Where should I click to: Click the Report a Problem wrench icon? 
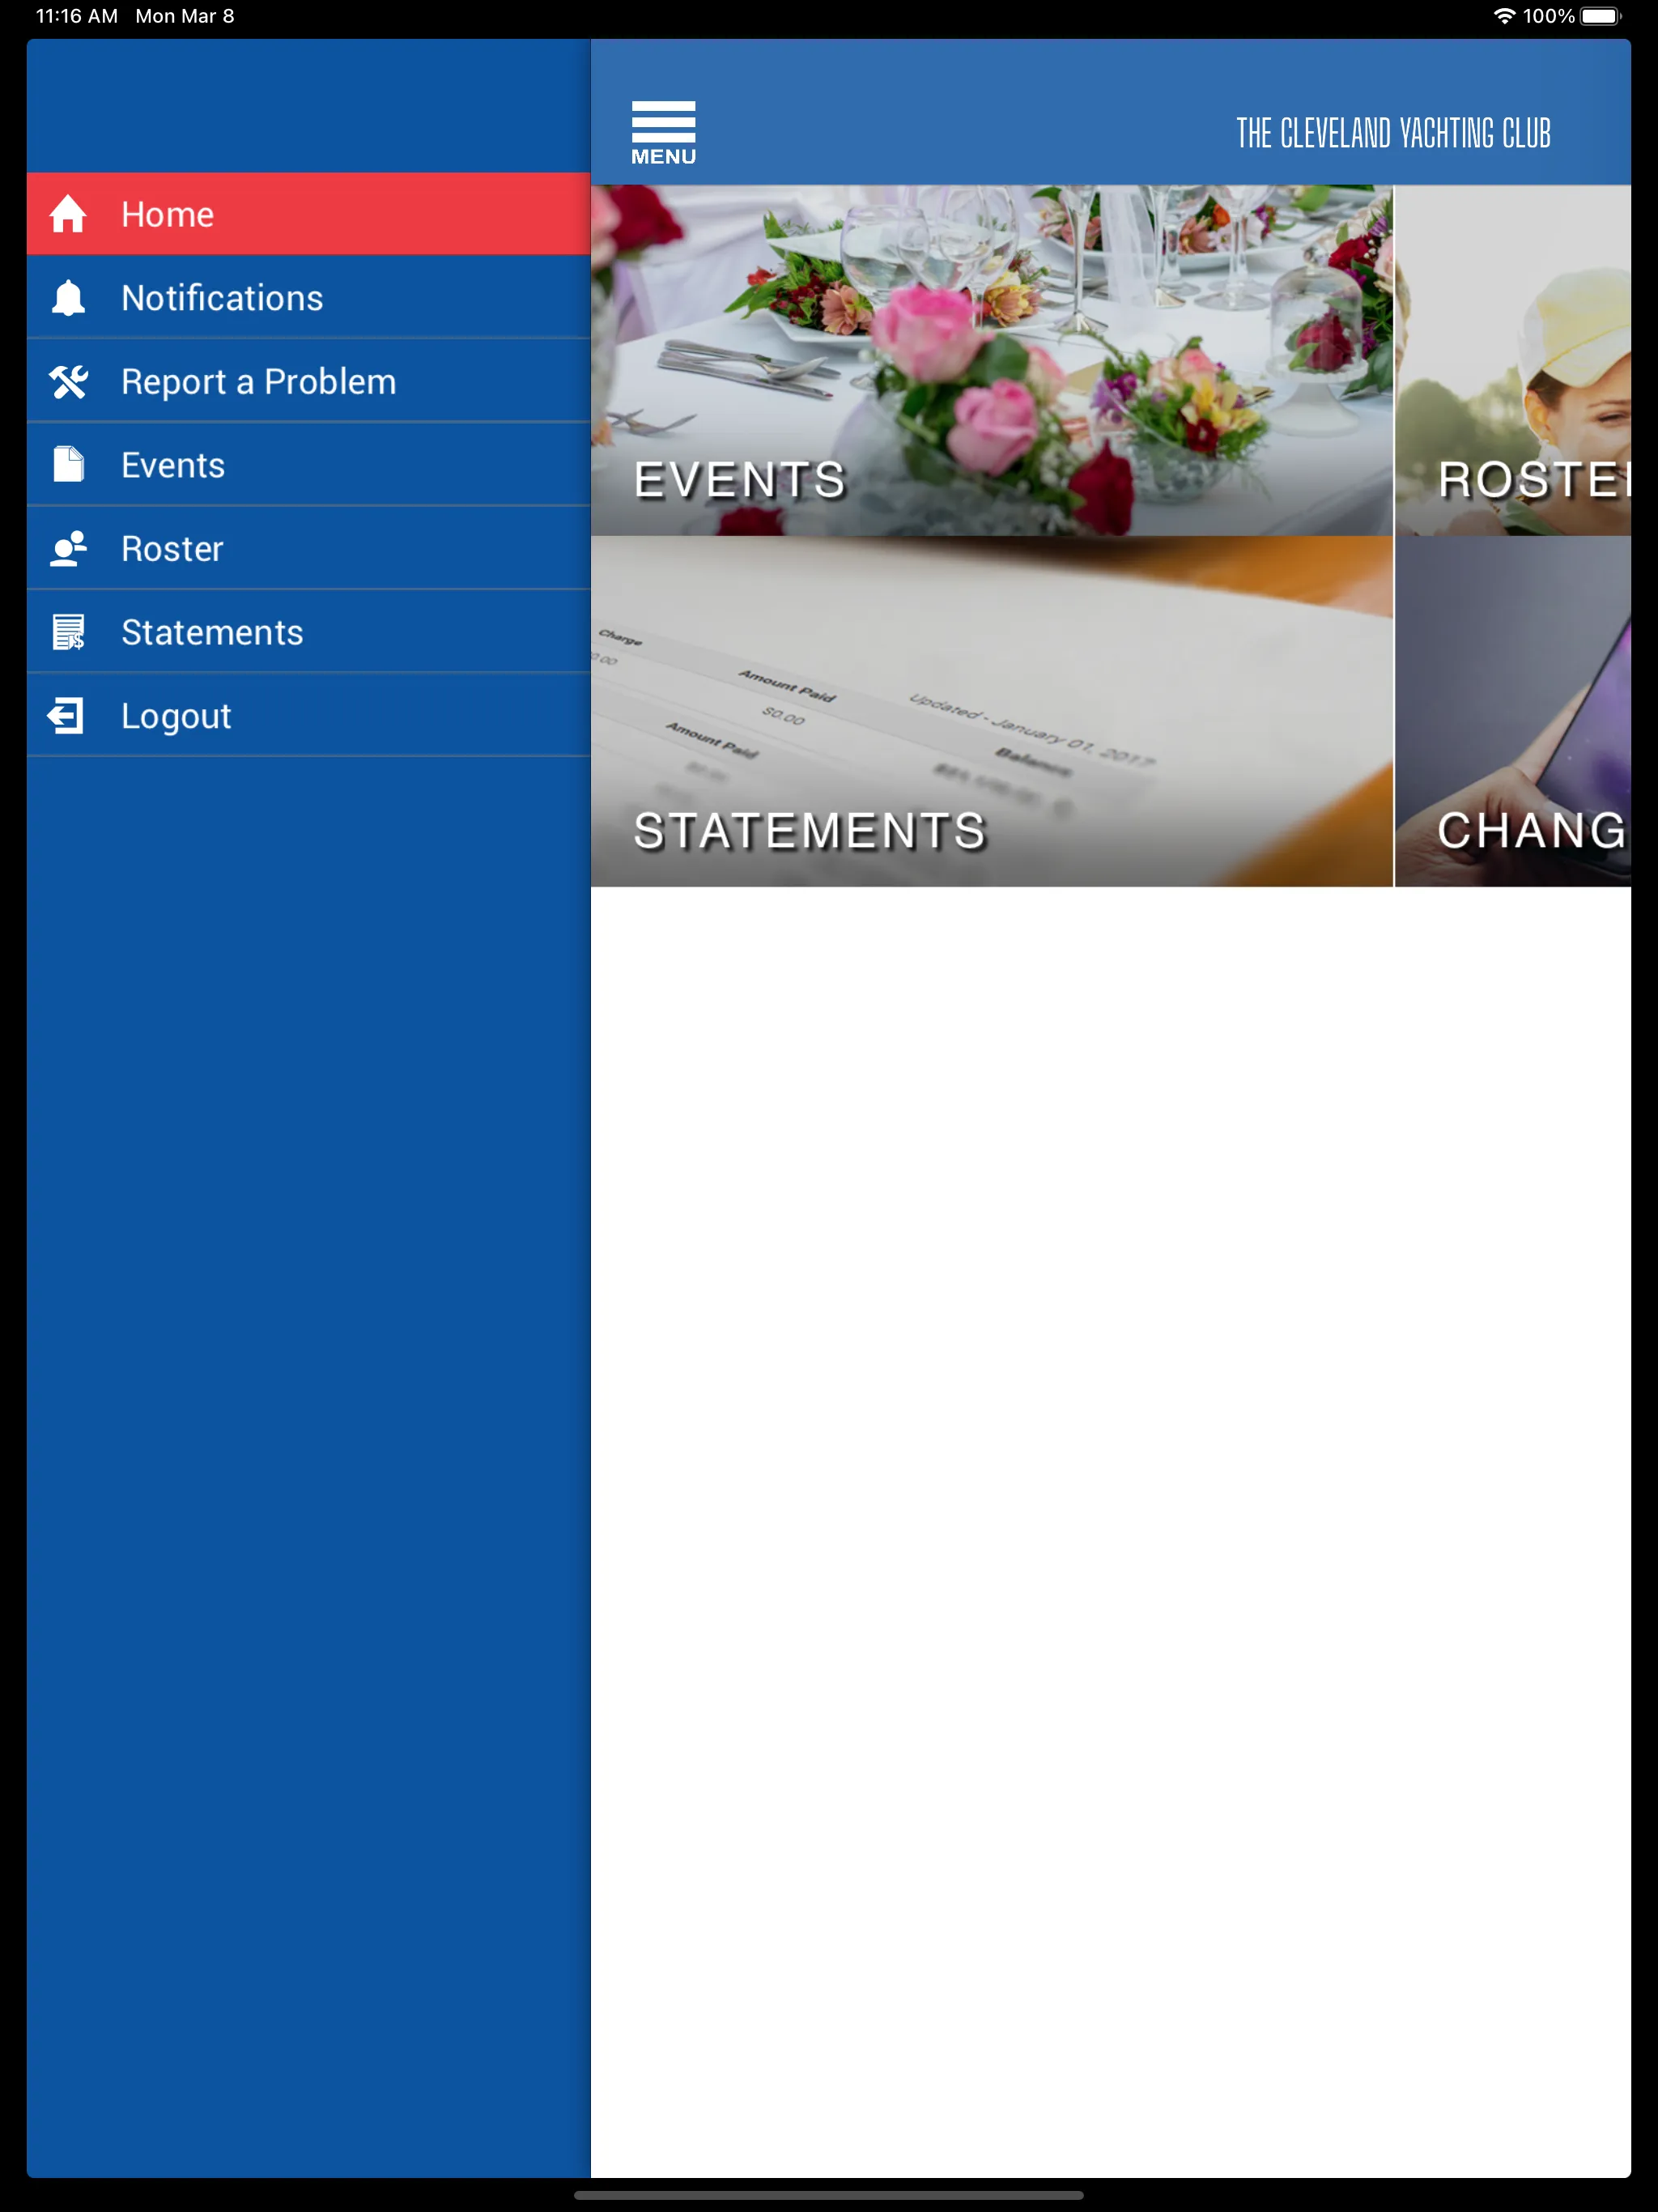[x=70, y=380]
